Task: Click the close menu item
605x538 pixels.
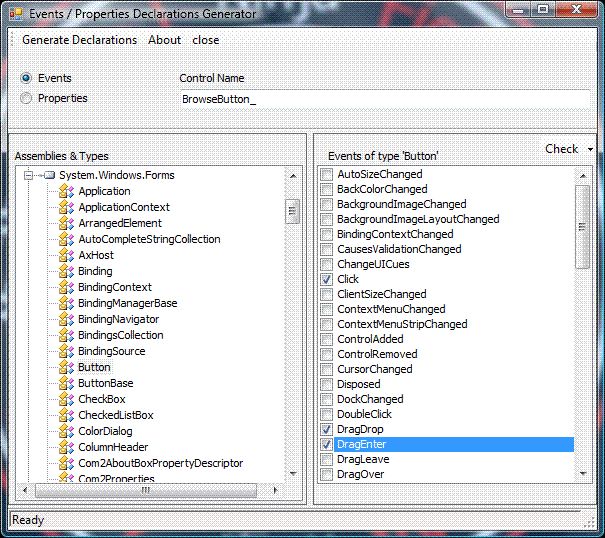Action: coord(206,40)
